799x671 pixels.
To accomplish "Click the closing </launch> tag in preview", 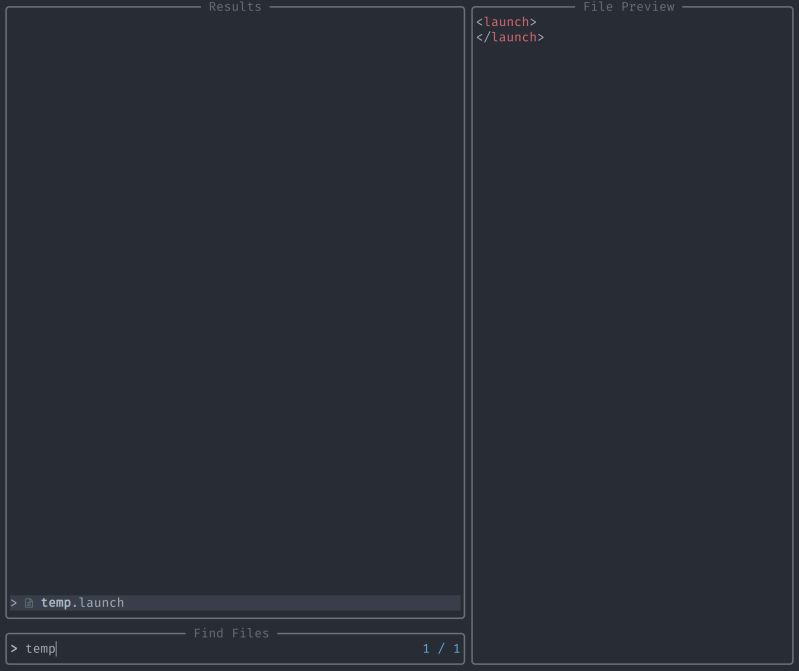I will 510,37.
